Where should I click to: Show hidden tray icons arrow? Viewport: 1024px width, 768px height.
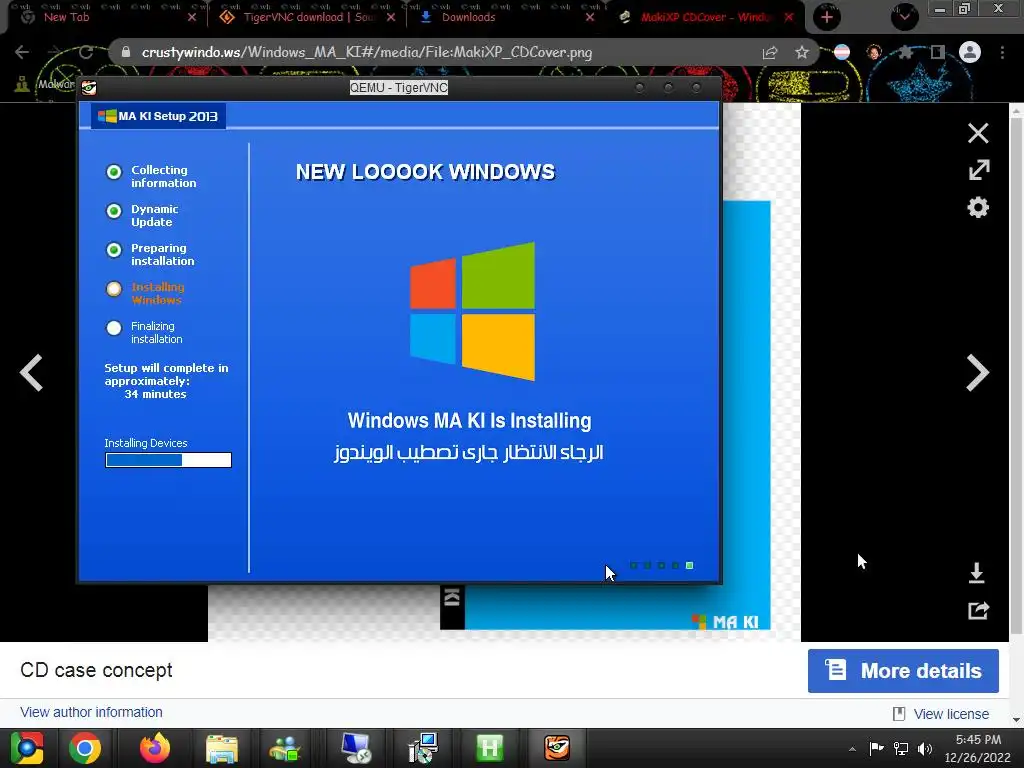click(x=852, y=748)
